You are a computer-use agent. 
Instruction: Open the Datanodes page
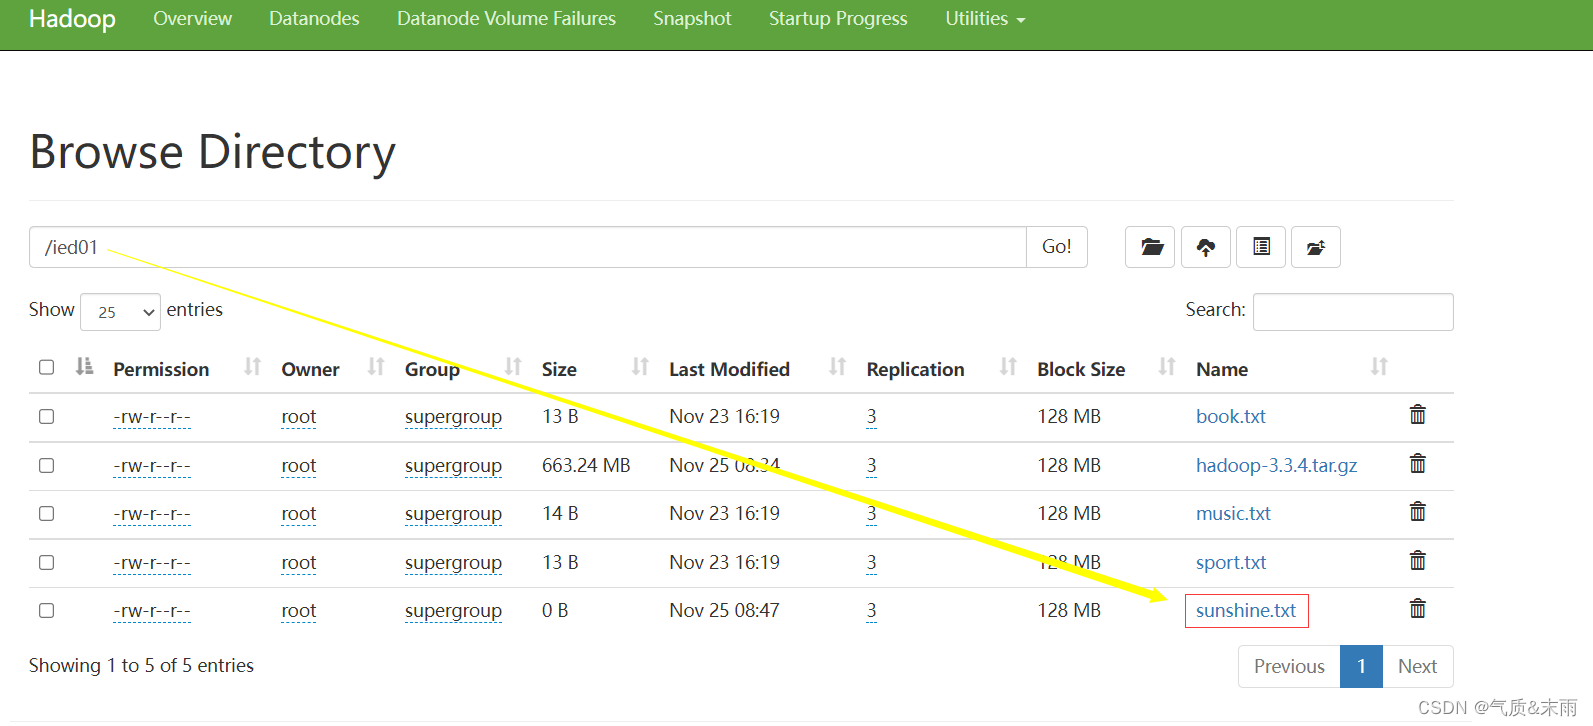pyautogui.click(x=314, y=19)
